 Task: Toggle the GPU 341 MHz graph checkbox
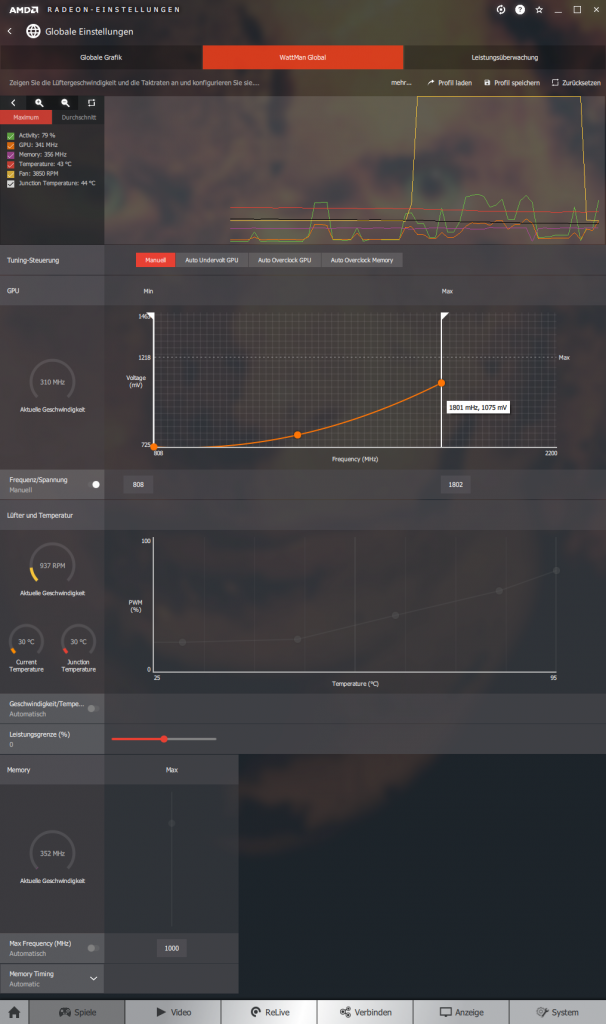tap(10, 146)
